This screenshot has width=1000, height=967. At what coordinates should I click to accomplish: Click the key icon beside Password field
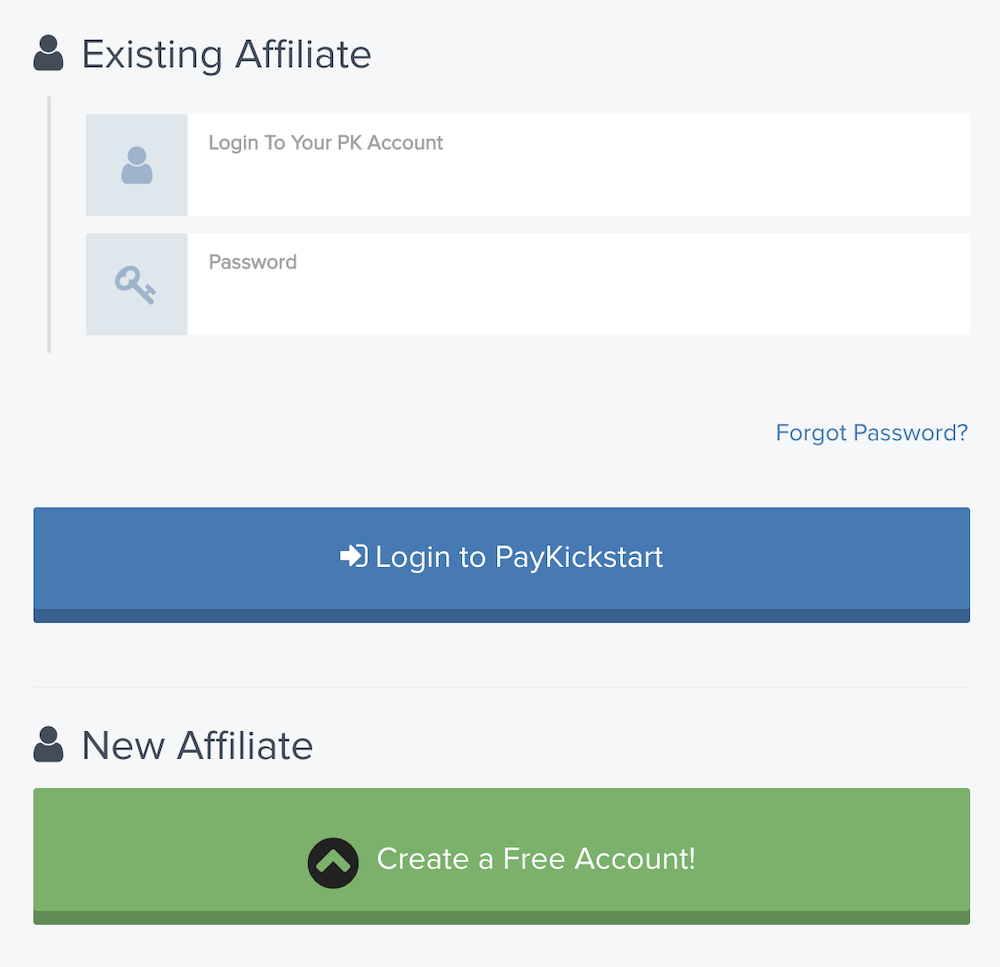135,284
